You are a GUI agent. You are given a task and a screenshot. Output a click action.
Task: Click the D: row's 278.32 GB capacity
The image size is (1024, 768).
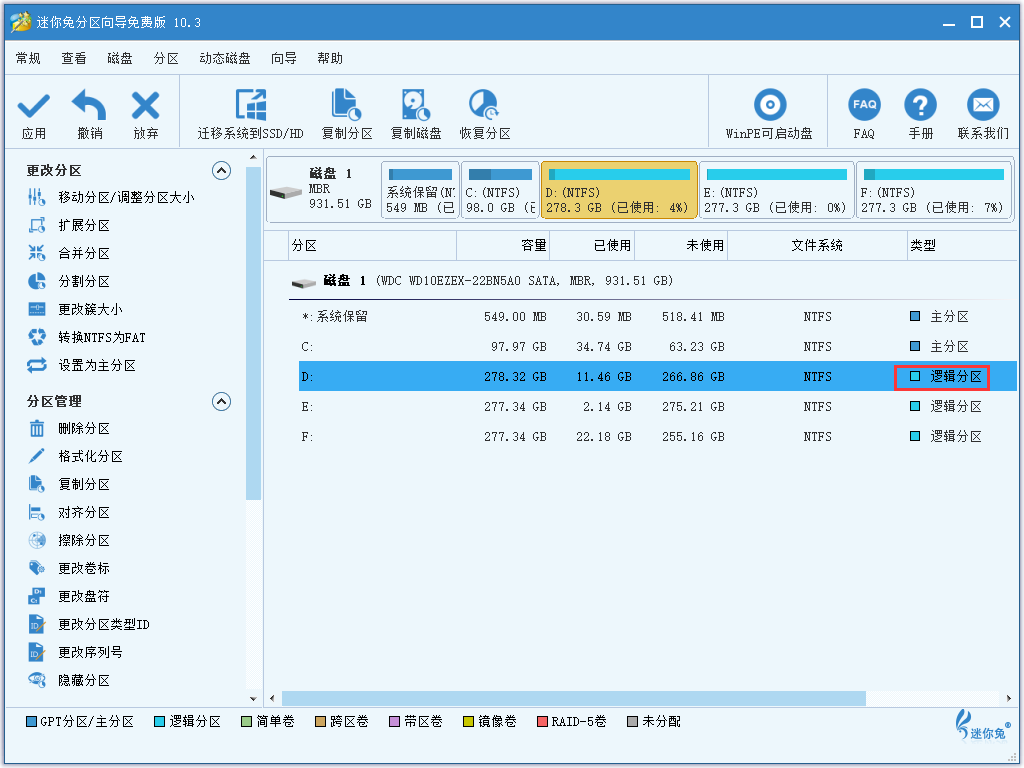(515, 377)
